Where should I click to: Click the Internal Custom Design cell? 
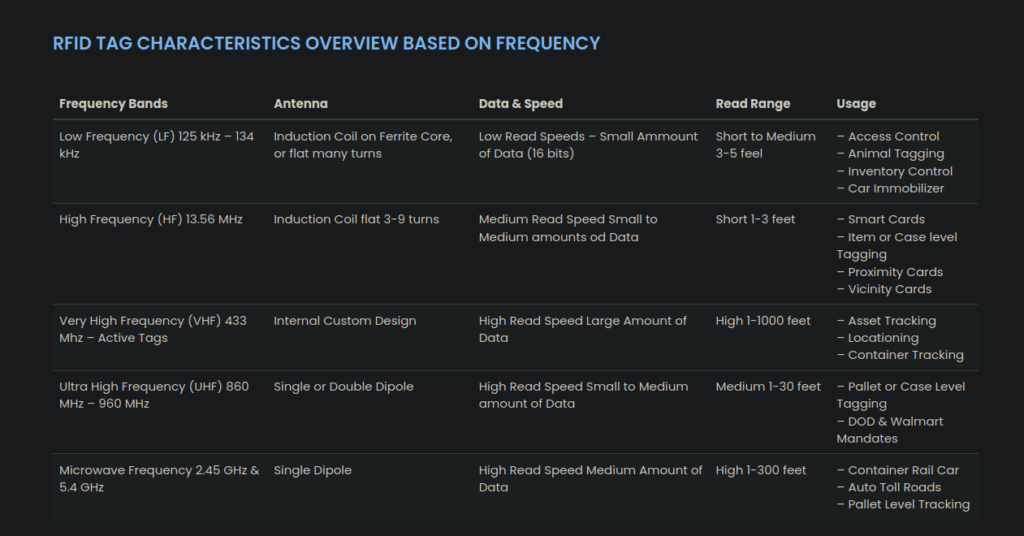coord(345,321)
